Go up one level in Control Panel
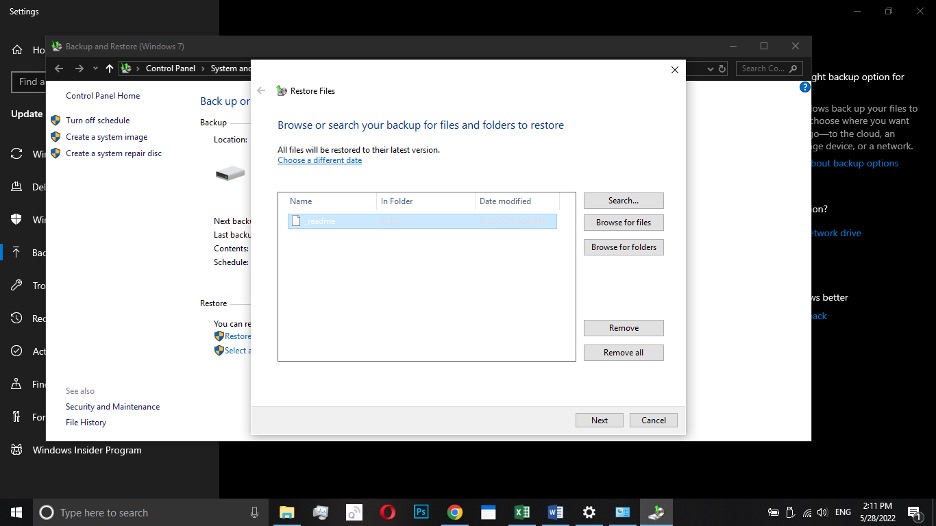The height and width of the screenshot is (526, 936). click(109, 69)
